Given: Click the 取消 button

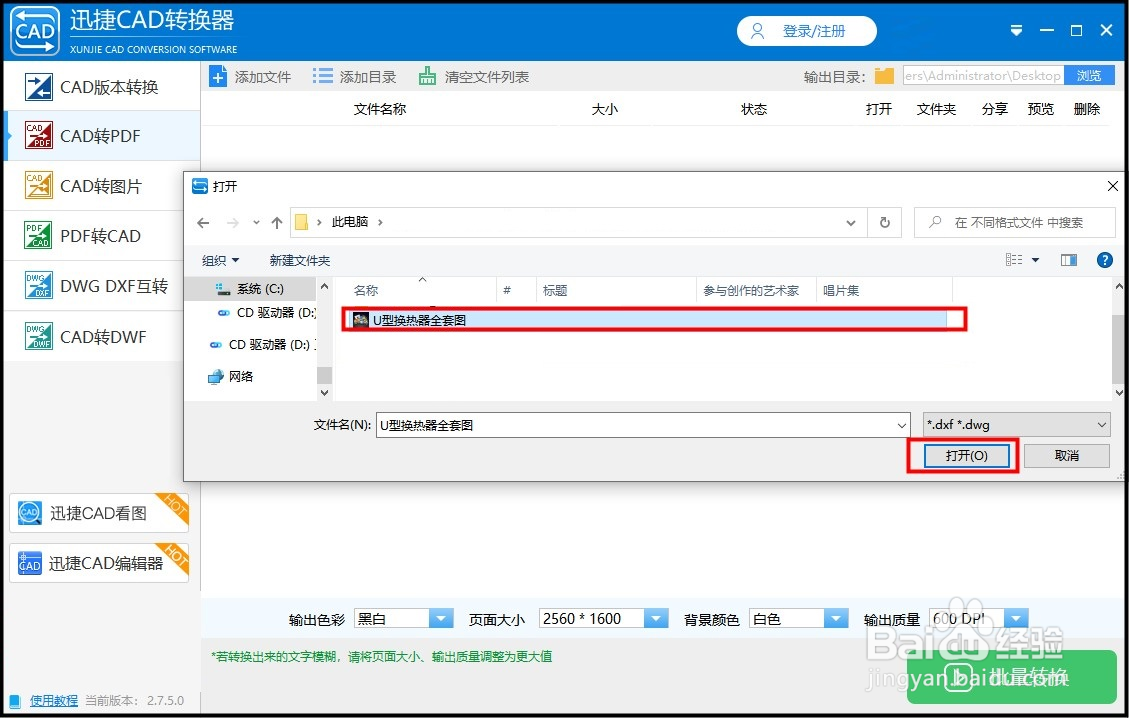Looking at the screenshot, I should click(1066, 455).
